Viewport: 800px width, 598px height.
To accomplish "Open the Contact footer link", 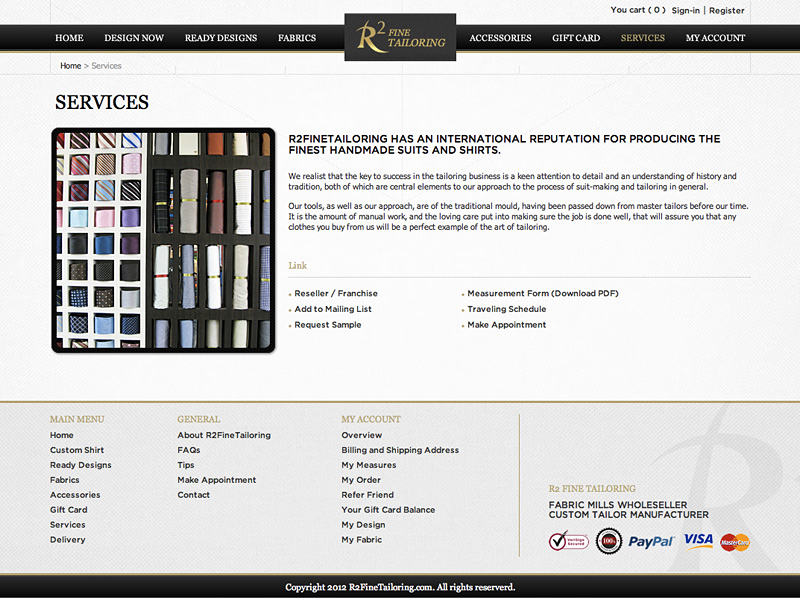I will point(193,495).
